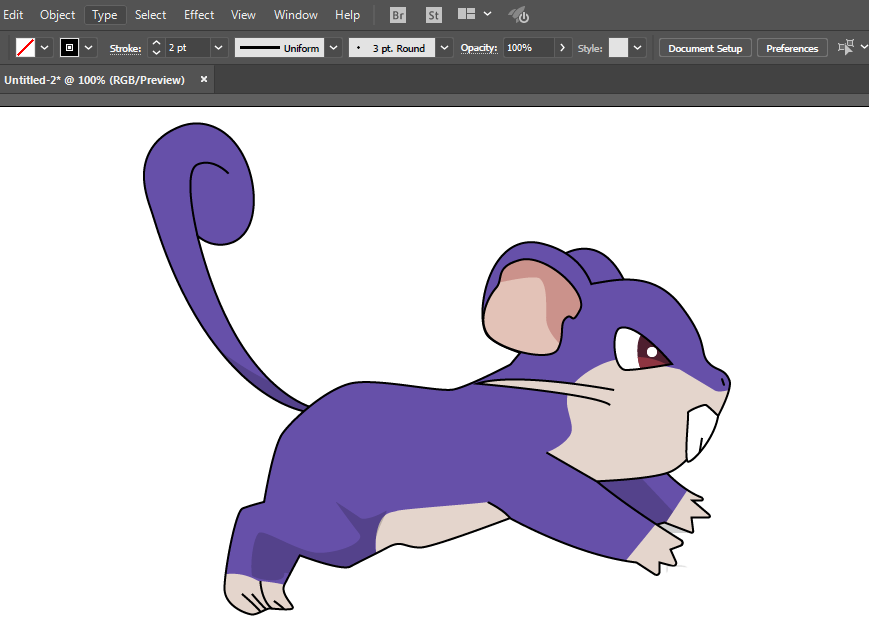Screen dimensions: 869x637
Task: Open the Window menu
Action: 295,15
